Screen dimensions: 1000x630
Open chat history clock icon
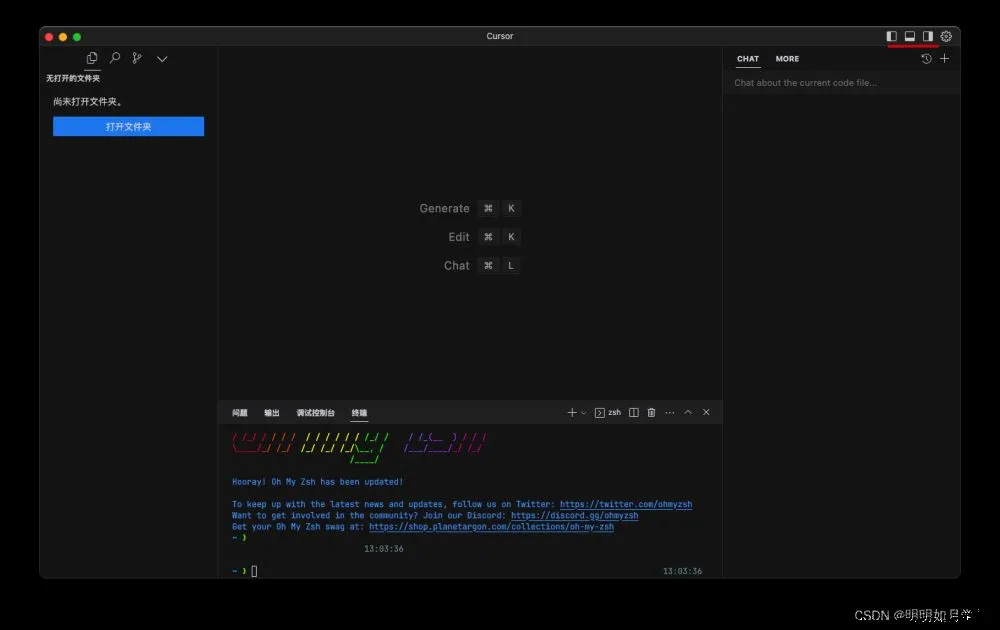pos(926,59)
